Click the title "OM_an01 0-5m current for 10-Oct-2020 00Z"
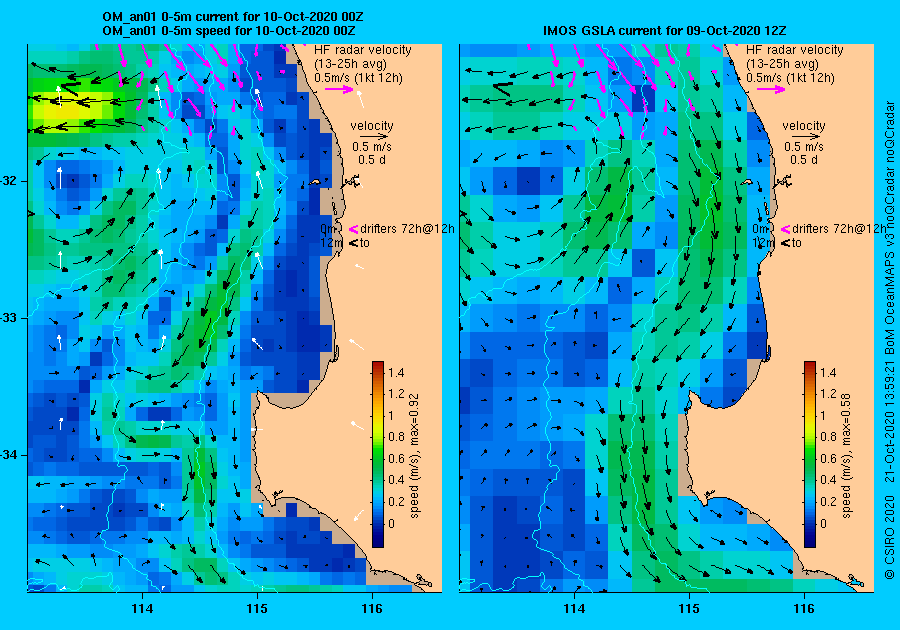 pyautogui.click(x=232, y=17)
